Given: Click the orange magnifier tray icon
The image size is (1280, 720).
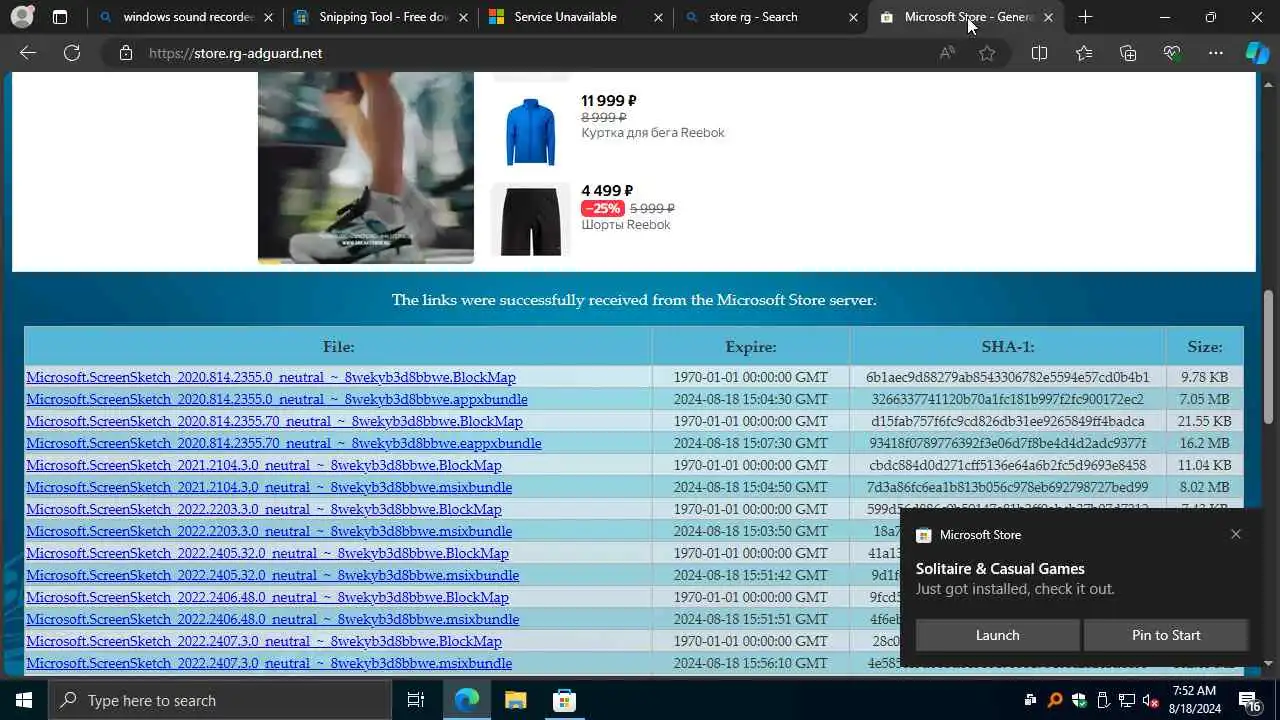Looking at the screenshot, I should (1054, 700).
